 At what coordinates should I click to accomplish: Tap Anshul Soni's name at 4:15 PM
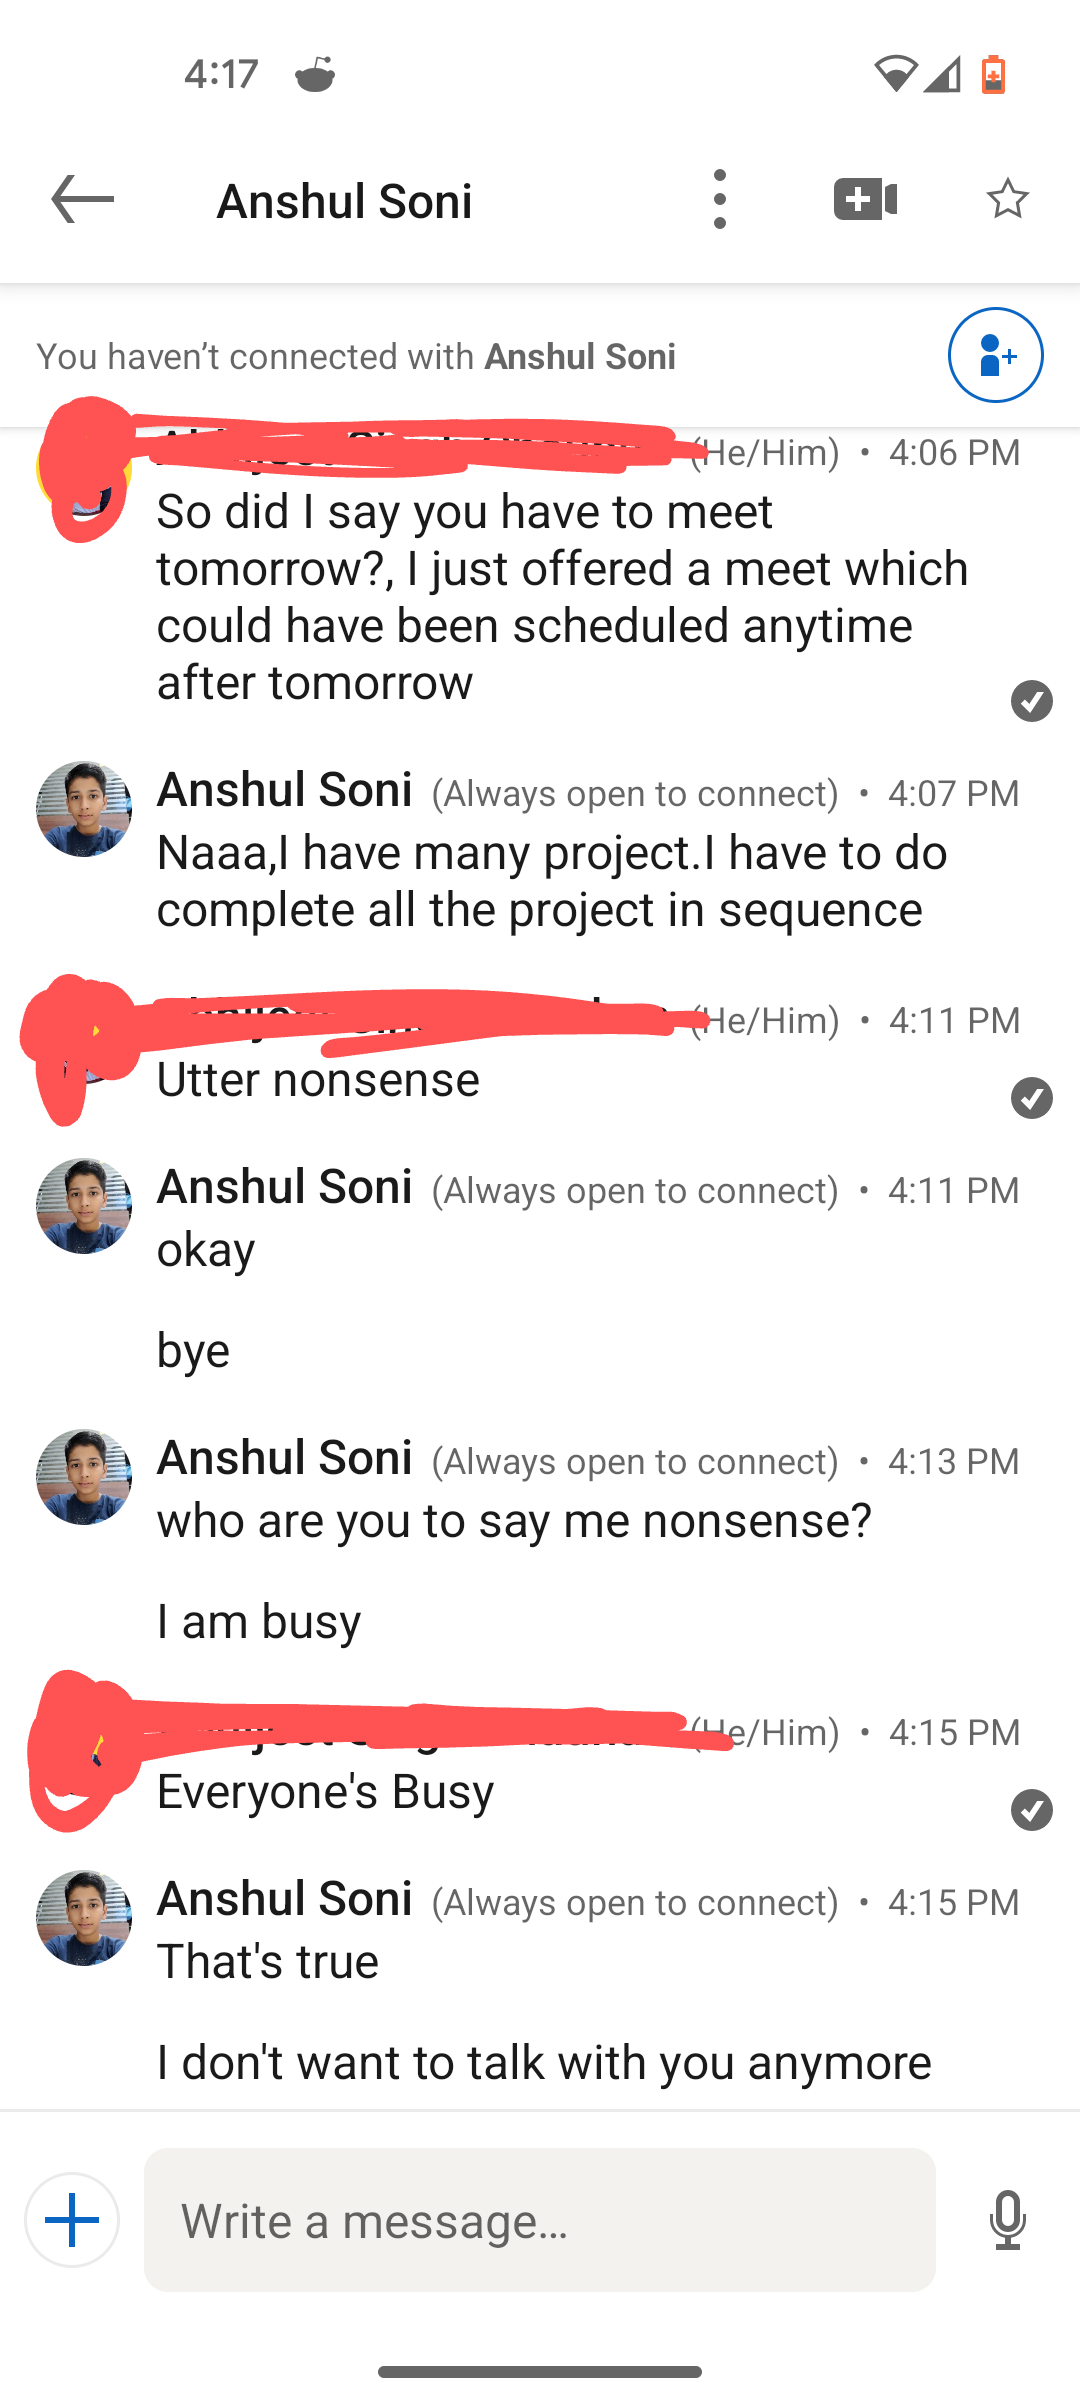click(285, 1899)
